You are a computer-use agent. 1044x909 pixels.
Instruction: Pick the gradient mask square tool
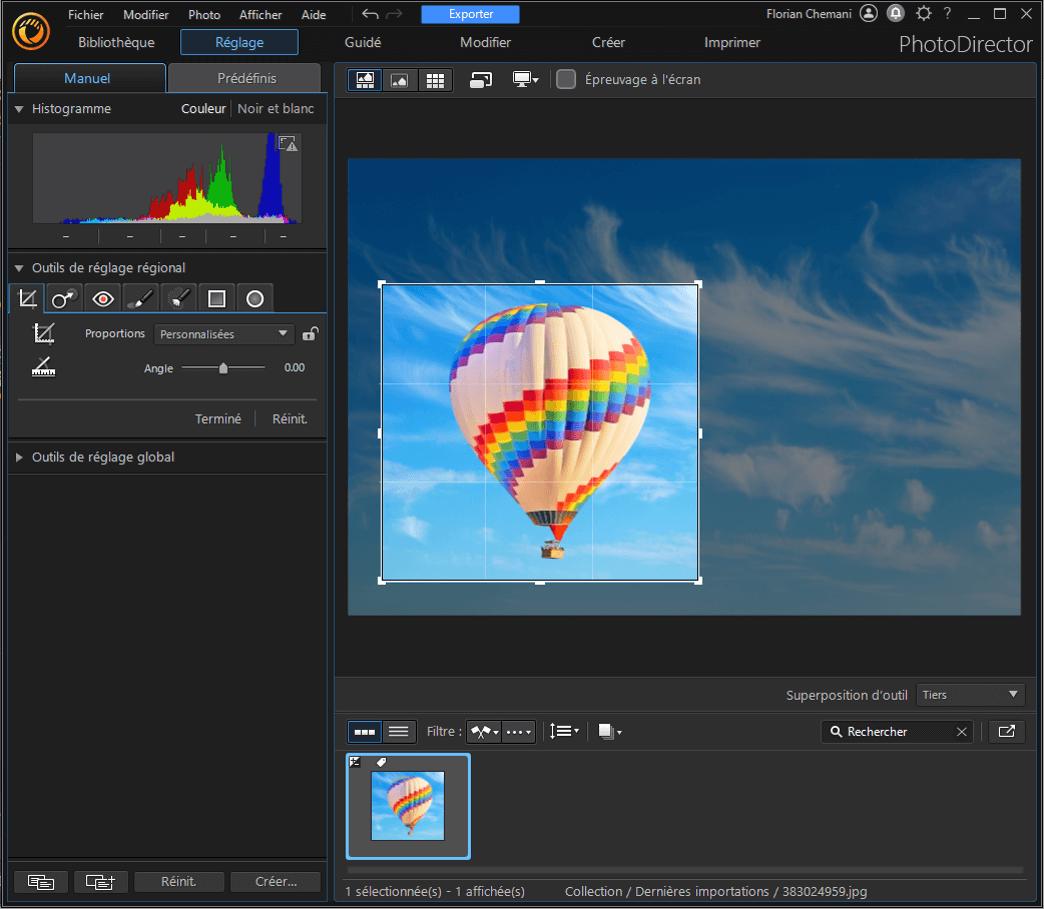217,298
